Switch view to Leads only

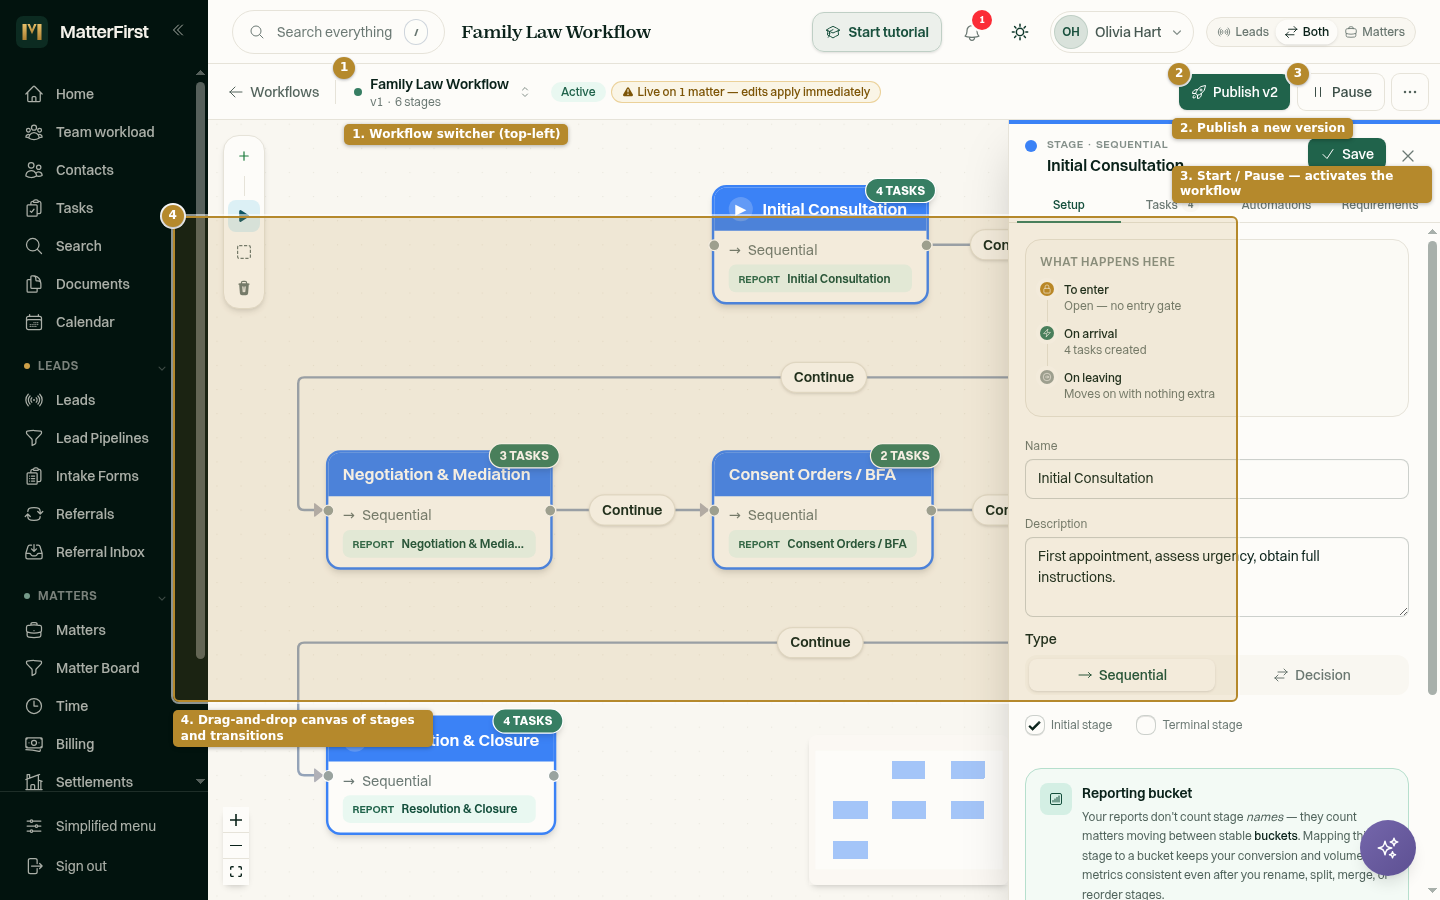[x=1243, y=32]
